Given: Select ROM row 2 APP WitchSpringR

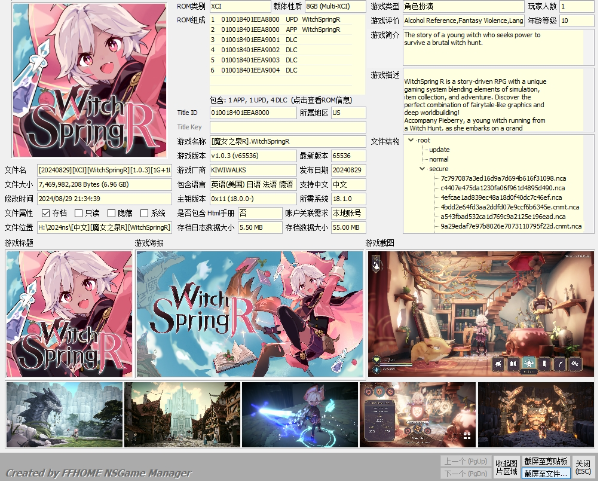Looking at the screenshot, I should tap(281, 30).
